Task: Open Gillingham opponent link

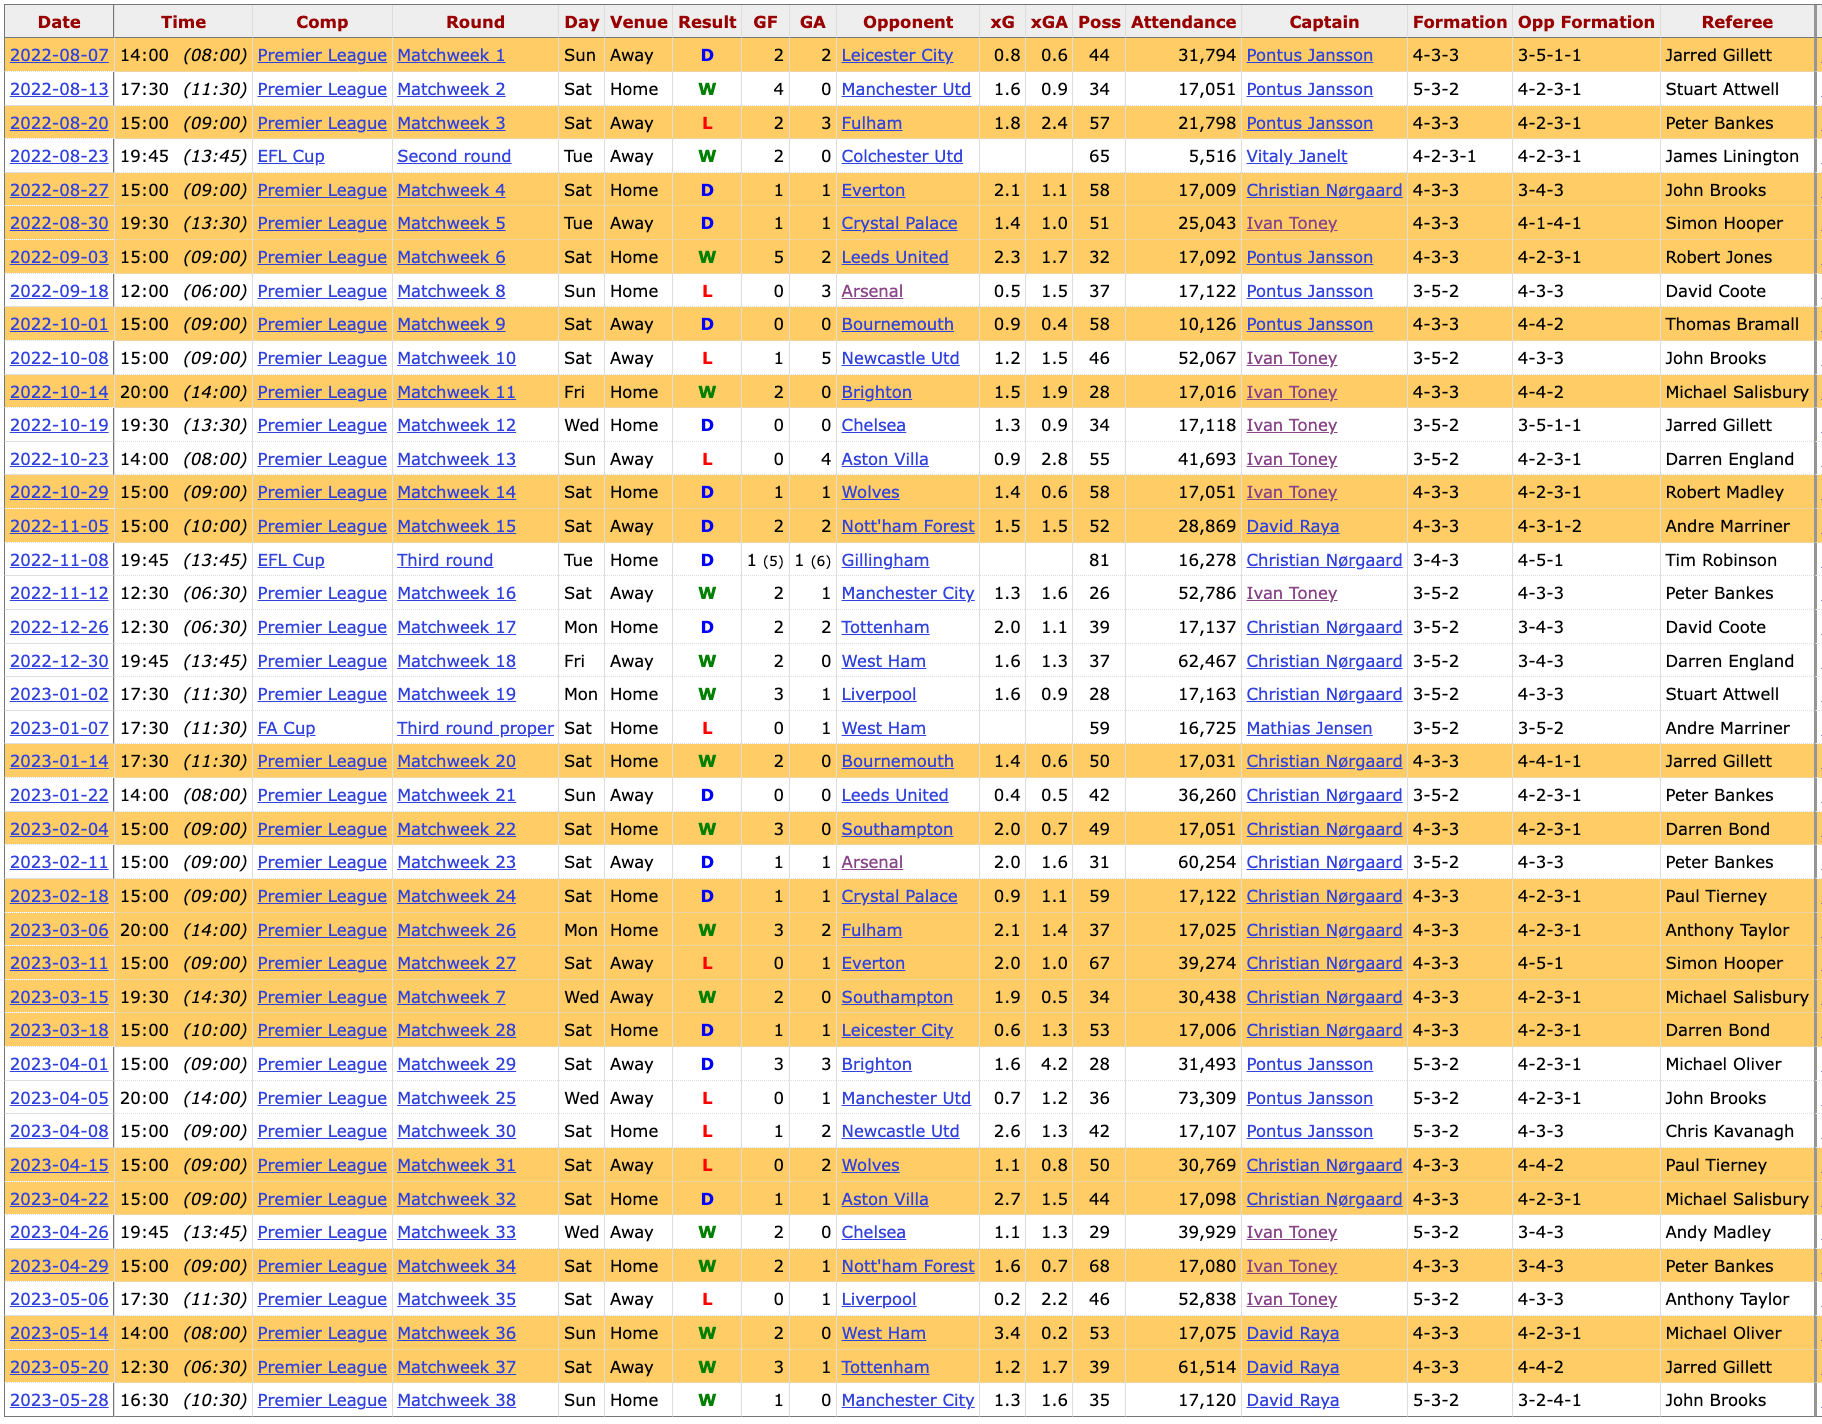Action: pos(885,560)
